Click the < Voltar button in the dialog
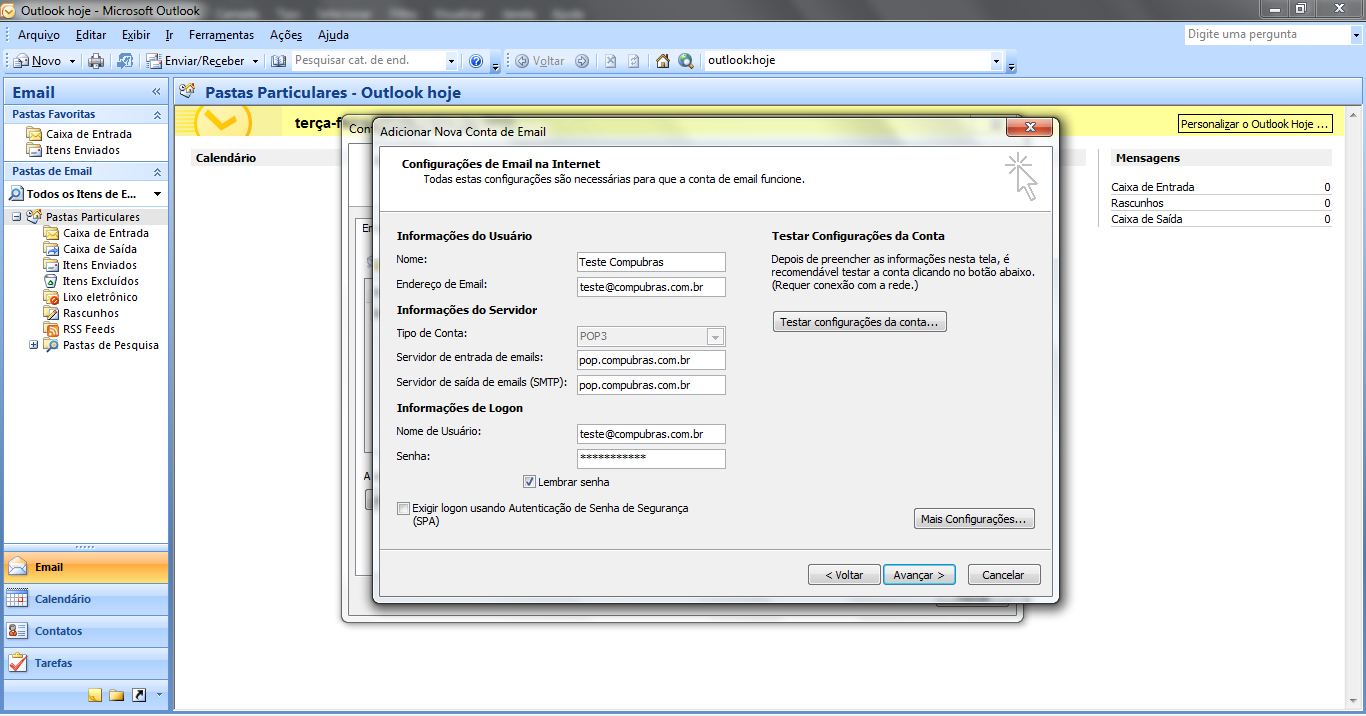 pos(844,575)
